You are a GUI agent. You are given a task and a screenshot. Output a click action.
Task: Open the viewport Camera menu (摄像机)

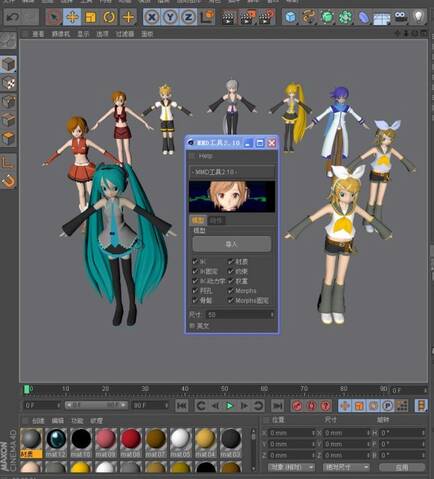point(61,34)
